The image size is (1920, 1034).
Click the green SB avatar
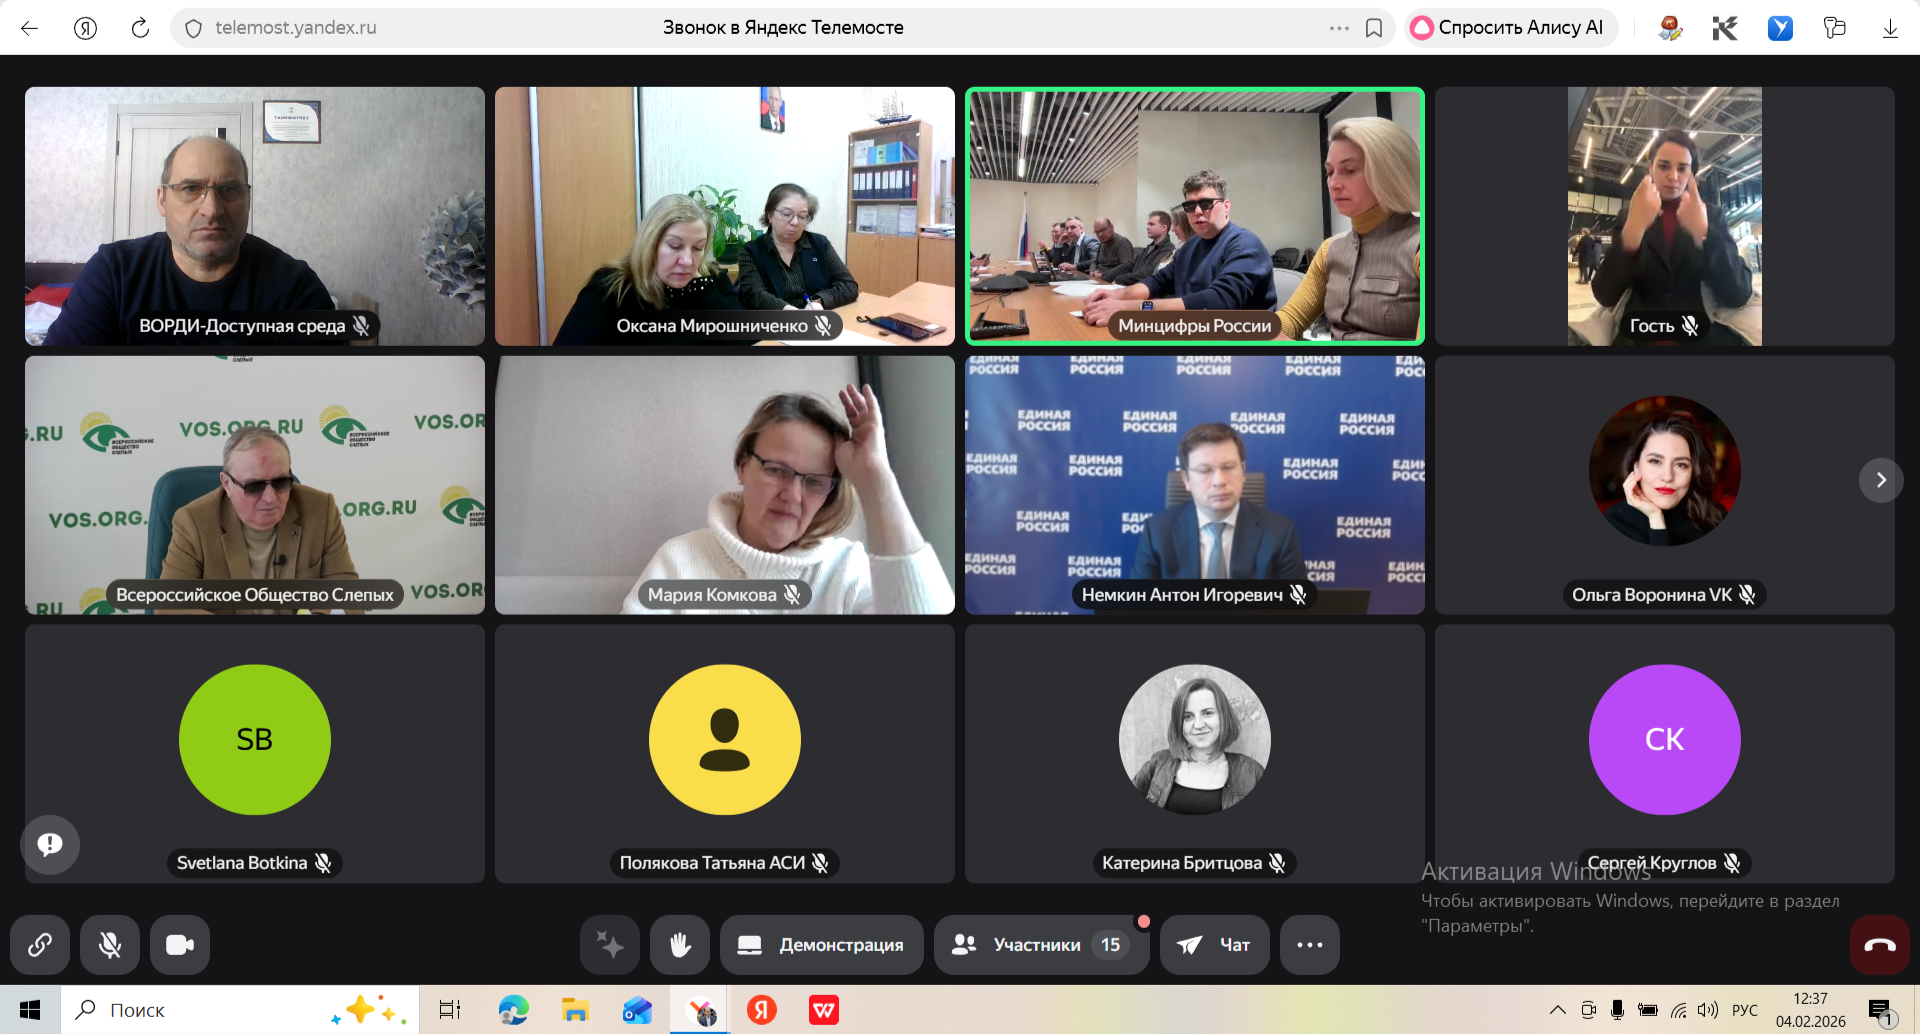pyautogui.click(x=255, y=740)
